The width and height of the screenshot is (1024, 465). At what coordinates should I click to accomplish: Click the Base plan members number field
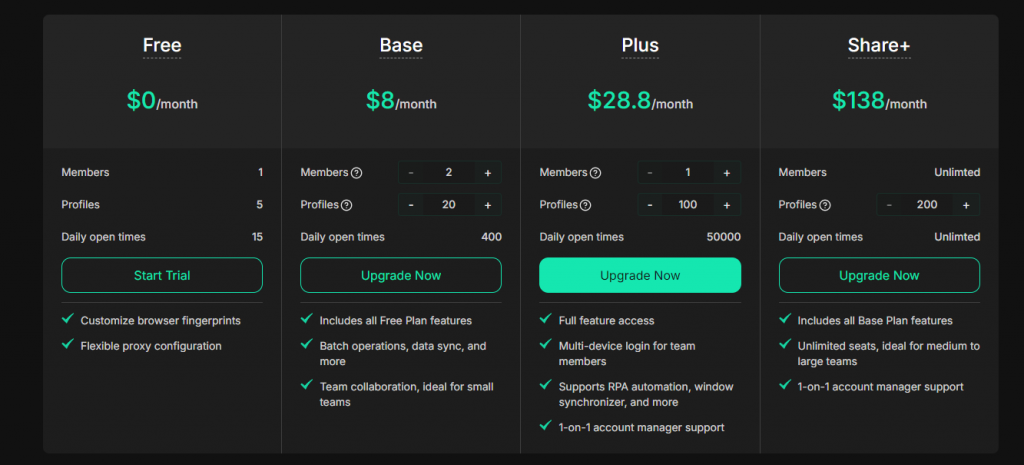[x=449, y=173]
